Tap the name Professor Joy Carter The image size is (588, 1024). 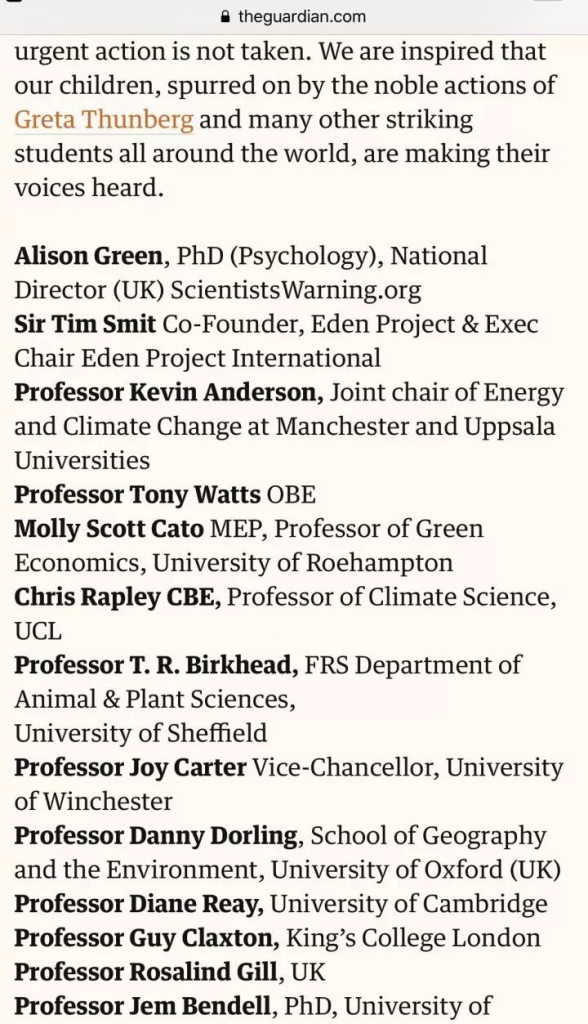(x=131, y=767)
